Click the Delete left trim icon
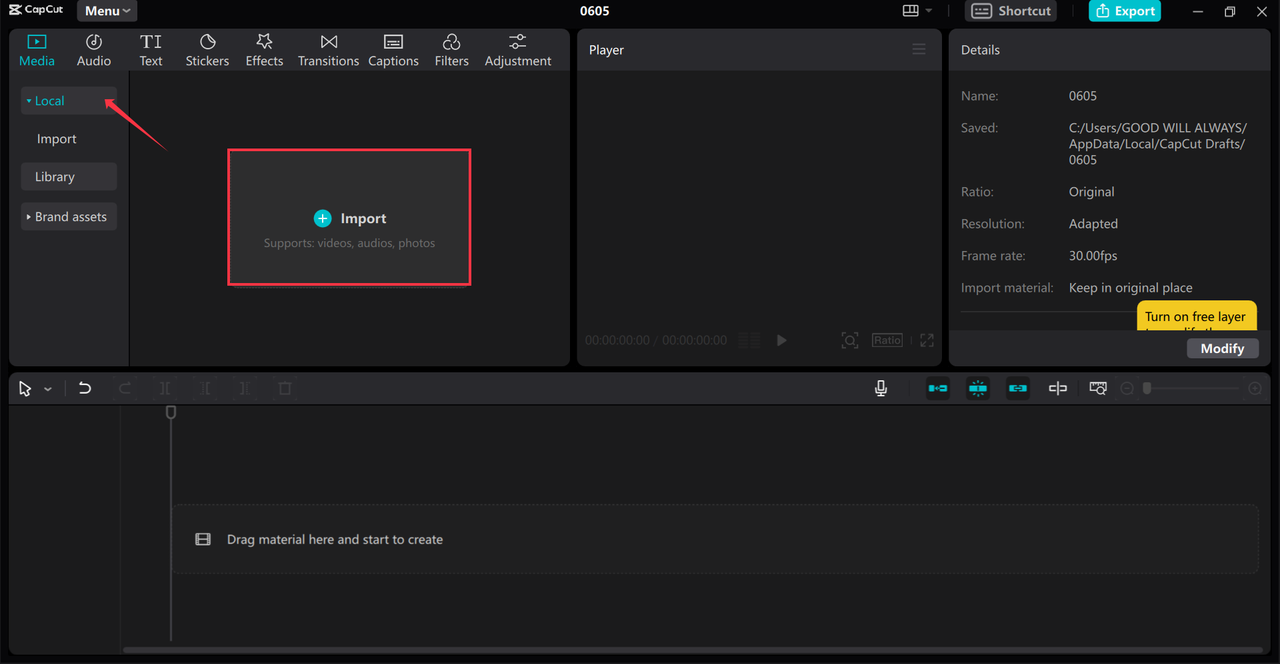Viewport: 1280px width, 664px height. (205, 388)
